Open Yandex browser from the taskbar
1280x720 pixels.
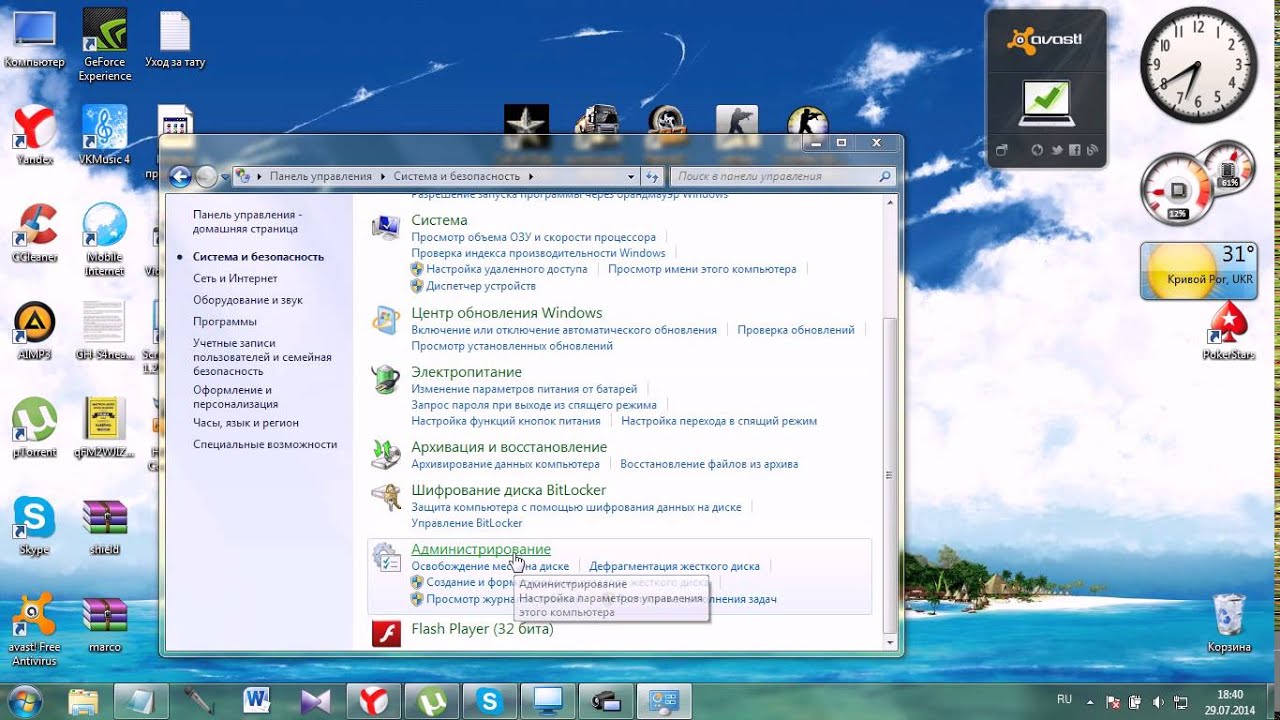coord(374,701)
